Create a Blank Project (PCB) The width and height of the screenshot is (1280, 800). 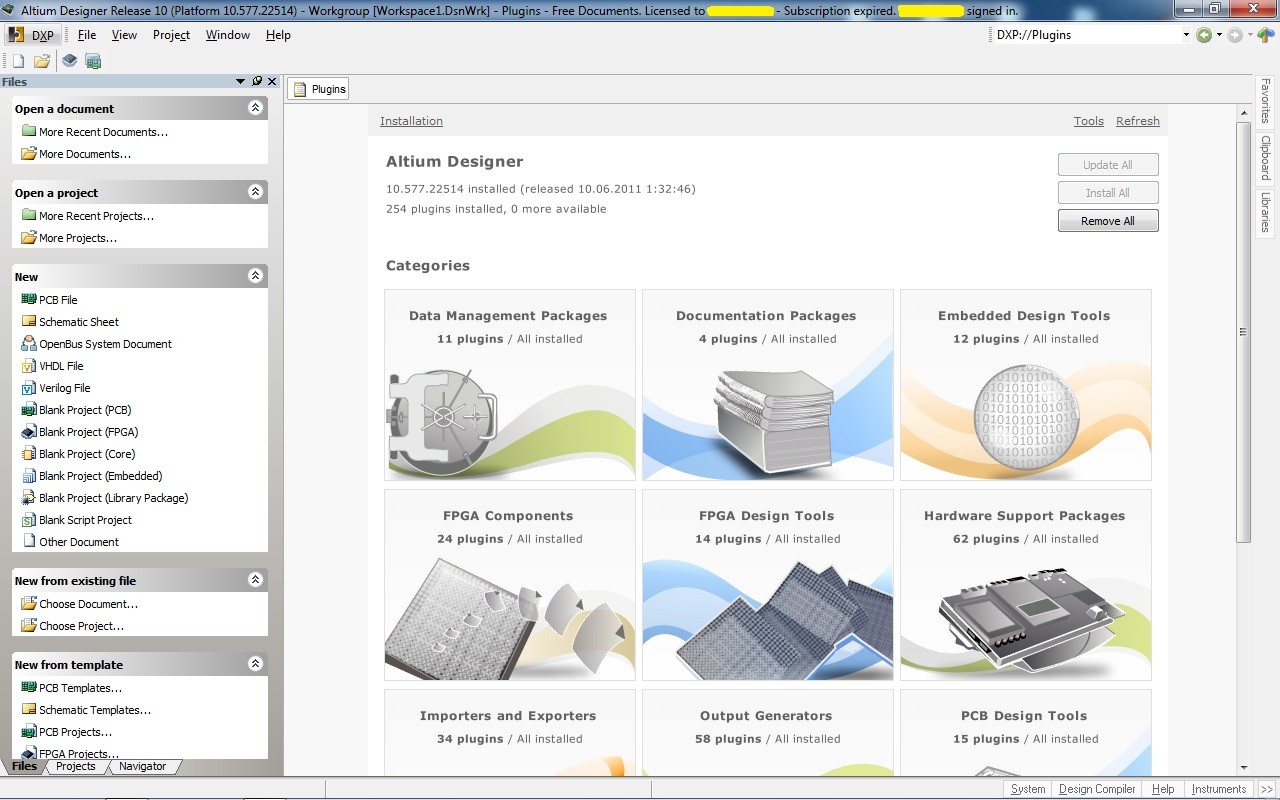(x=85, y=410)
